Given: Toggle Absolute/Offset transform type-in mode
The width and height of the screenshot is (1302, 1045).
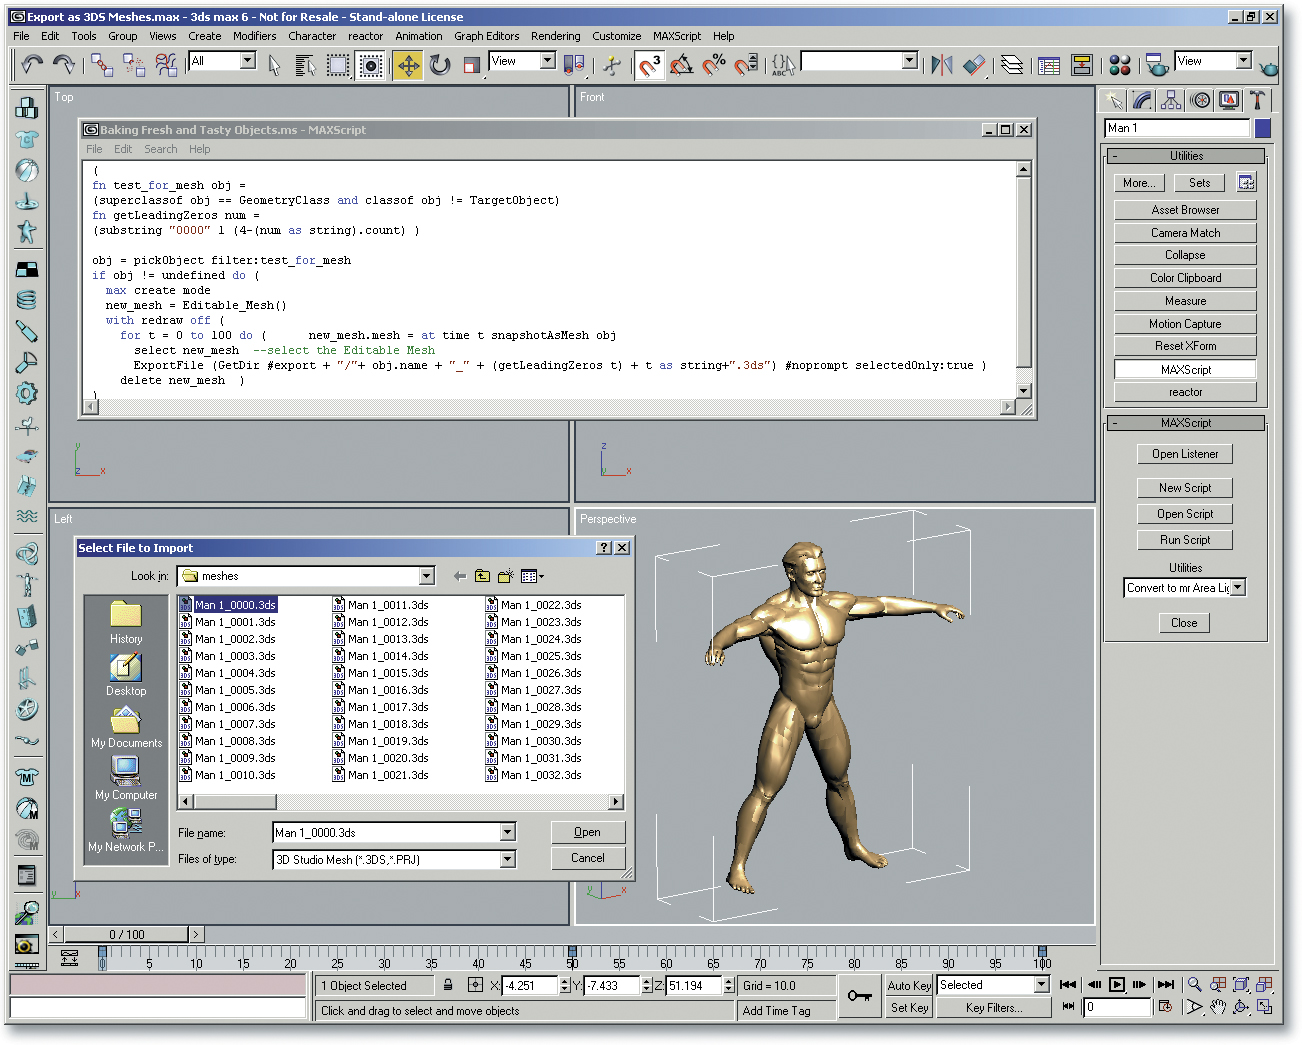Looking at the screenshot, I should (x=475, y=985).
